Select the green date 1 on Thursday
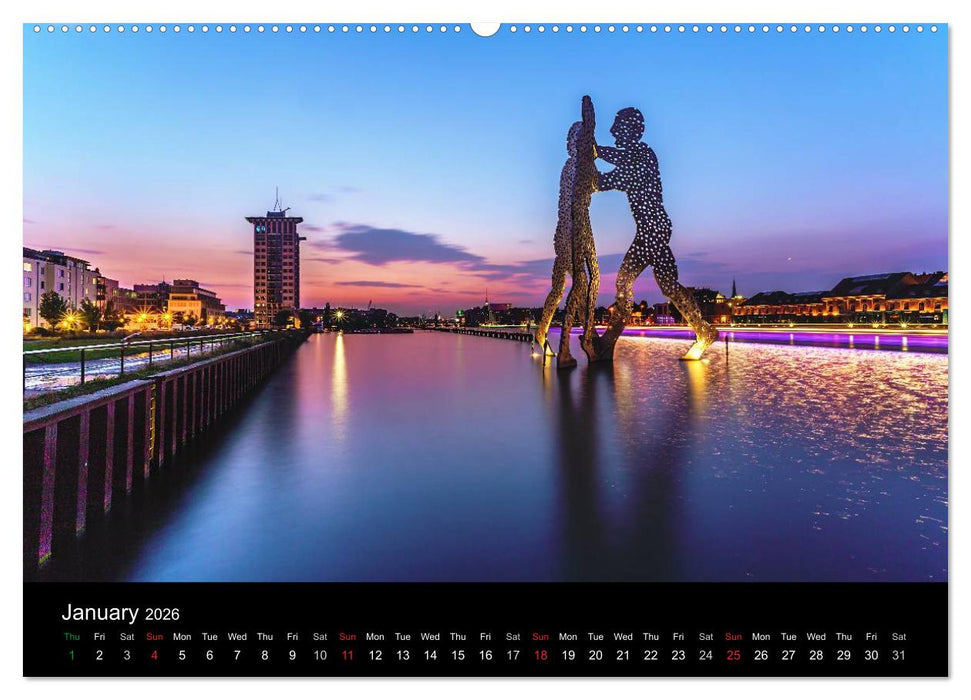The image size is (971, 700). point(71,654)
